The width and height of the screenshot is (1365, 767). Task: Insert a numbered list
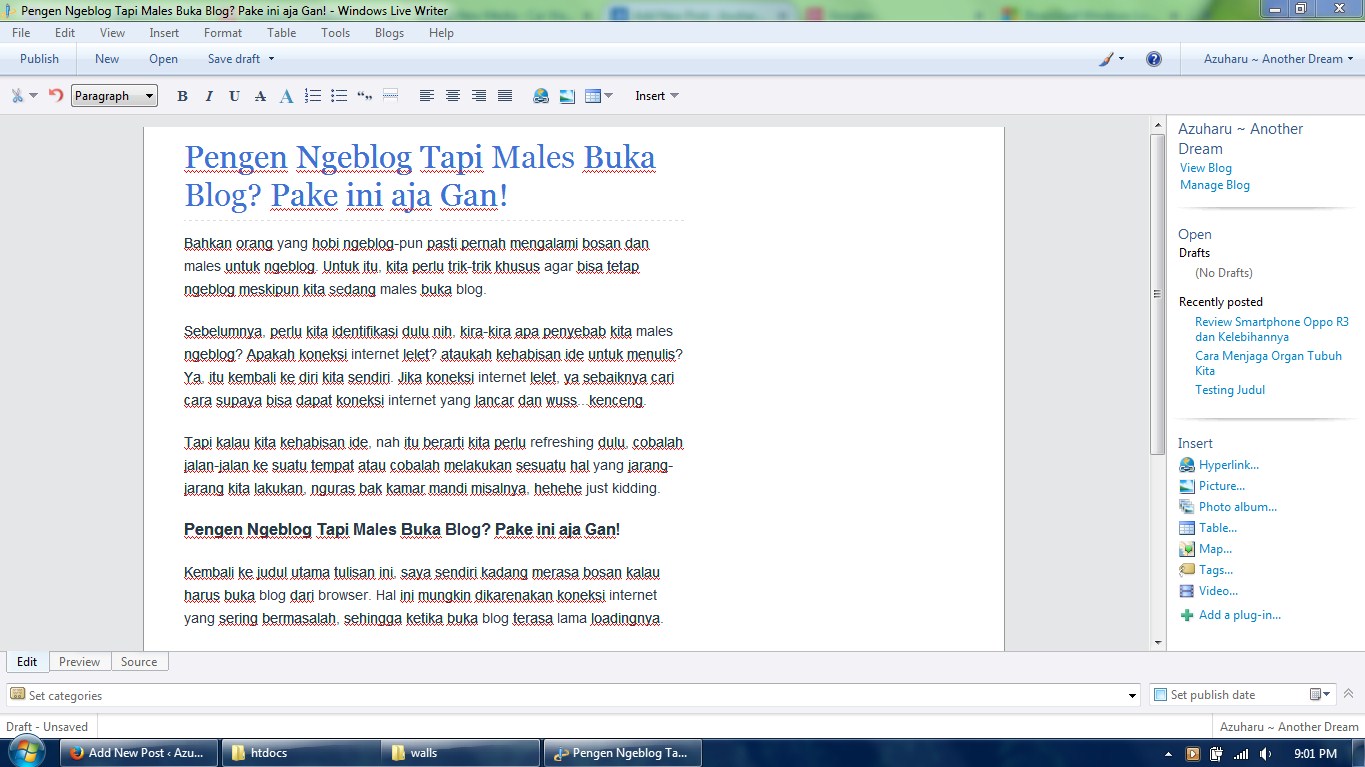313,96
